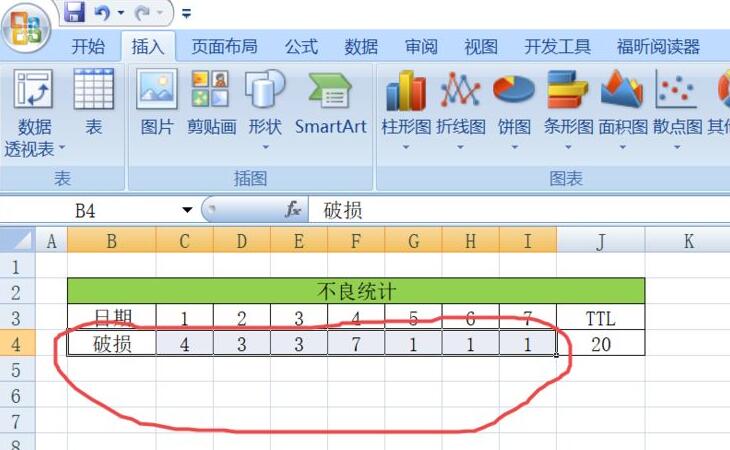Image resolution: width=730 pixels, height=450 pixels.
Task: Open the 福昕阅读器 tab
Action: [x=658, y=47]
